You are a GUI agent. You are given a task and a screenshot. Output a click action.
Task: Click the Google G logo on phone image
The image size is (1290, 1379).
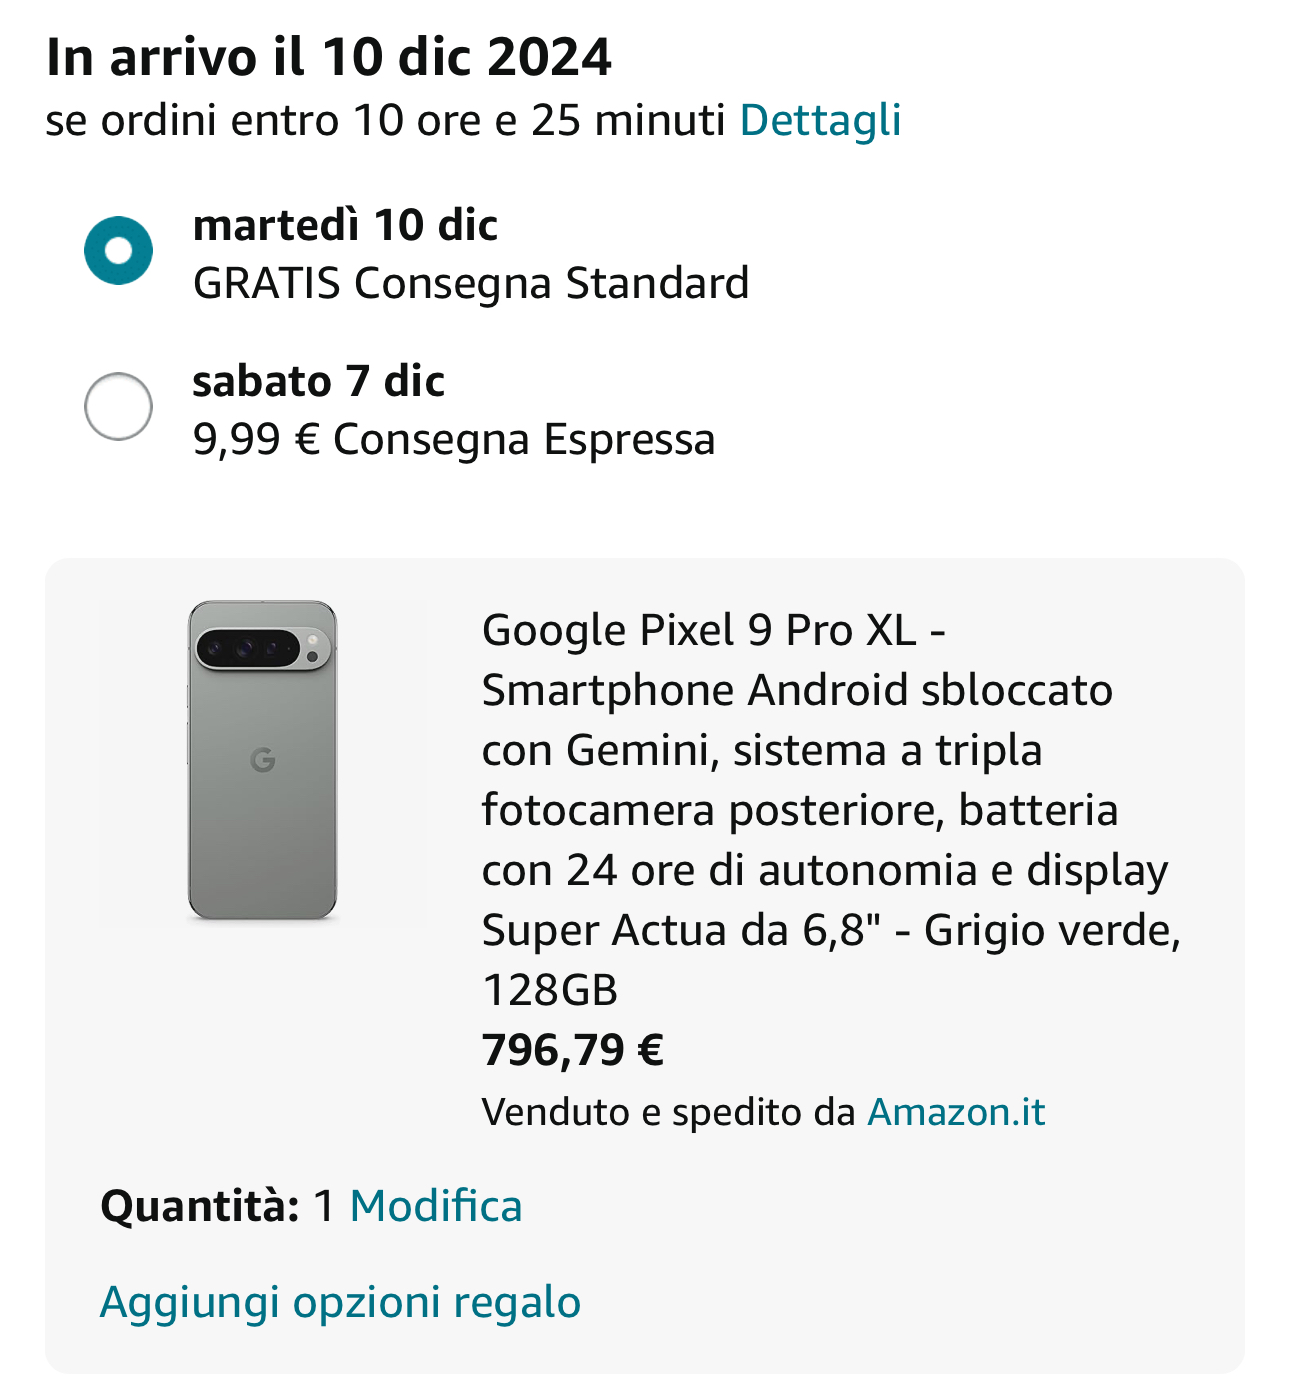(263, 760)
